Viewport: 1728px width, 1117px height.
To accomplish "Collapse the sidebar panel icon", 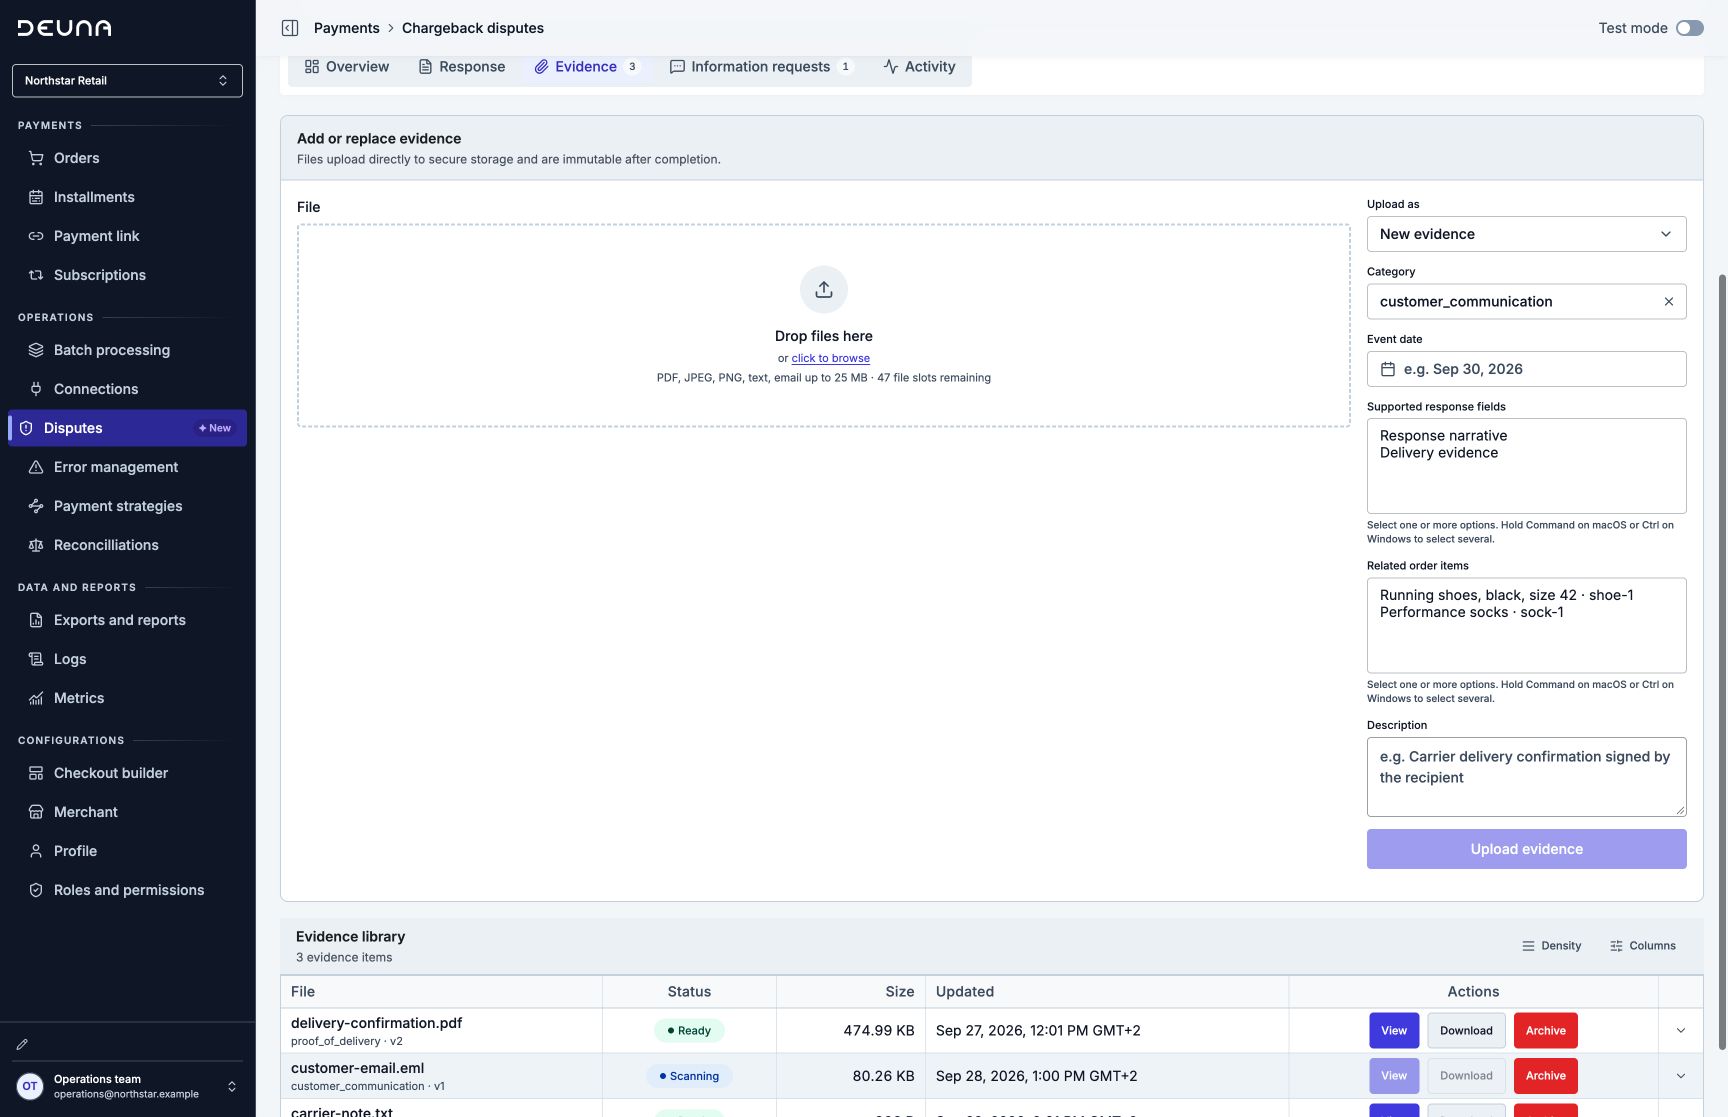I will point(290,28).
